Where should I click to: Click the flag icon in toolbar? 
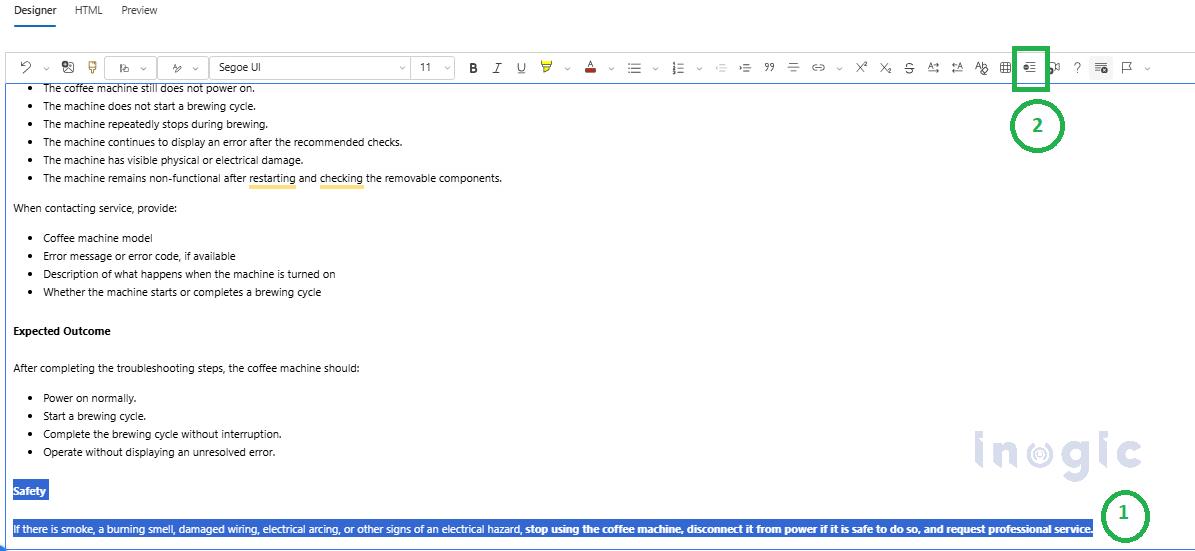point(1126,67)
